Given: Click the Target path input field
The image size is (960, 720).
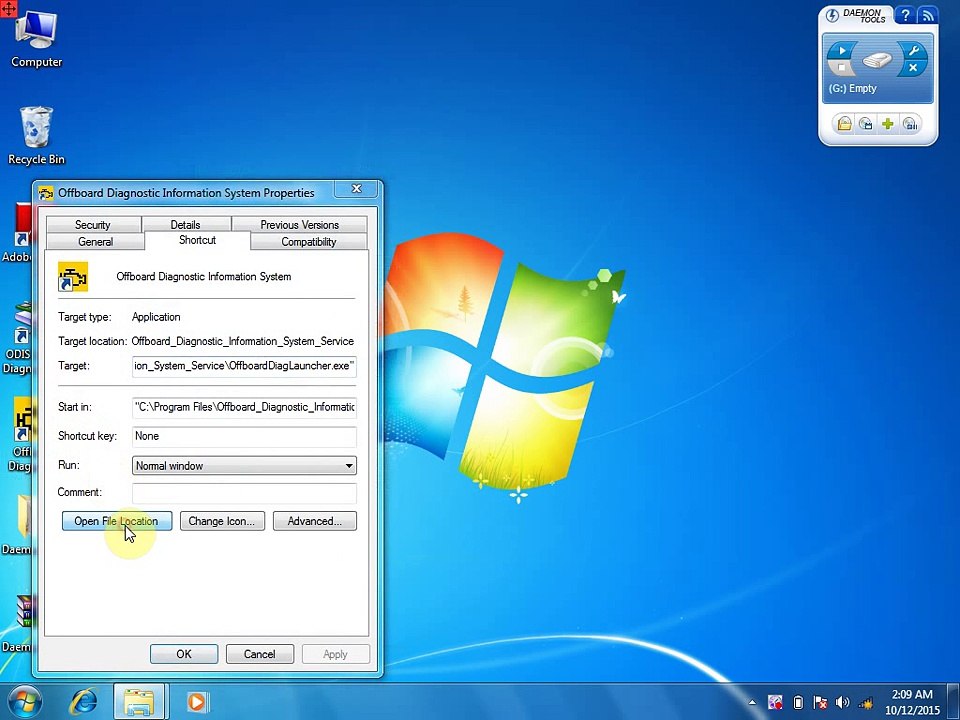Looking at the screenshot, I should 244,366.
